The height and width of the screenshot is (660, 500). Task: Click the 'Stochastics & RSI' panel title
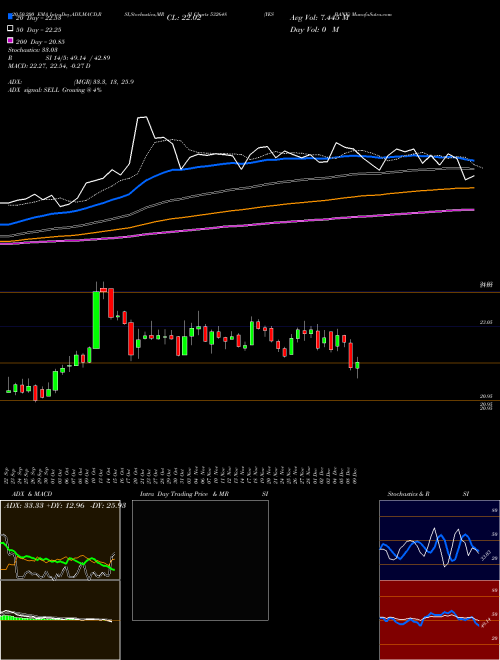(428, 494)
